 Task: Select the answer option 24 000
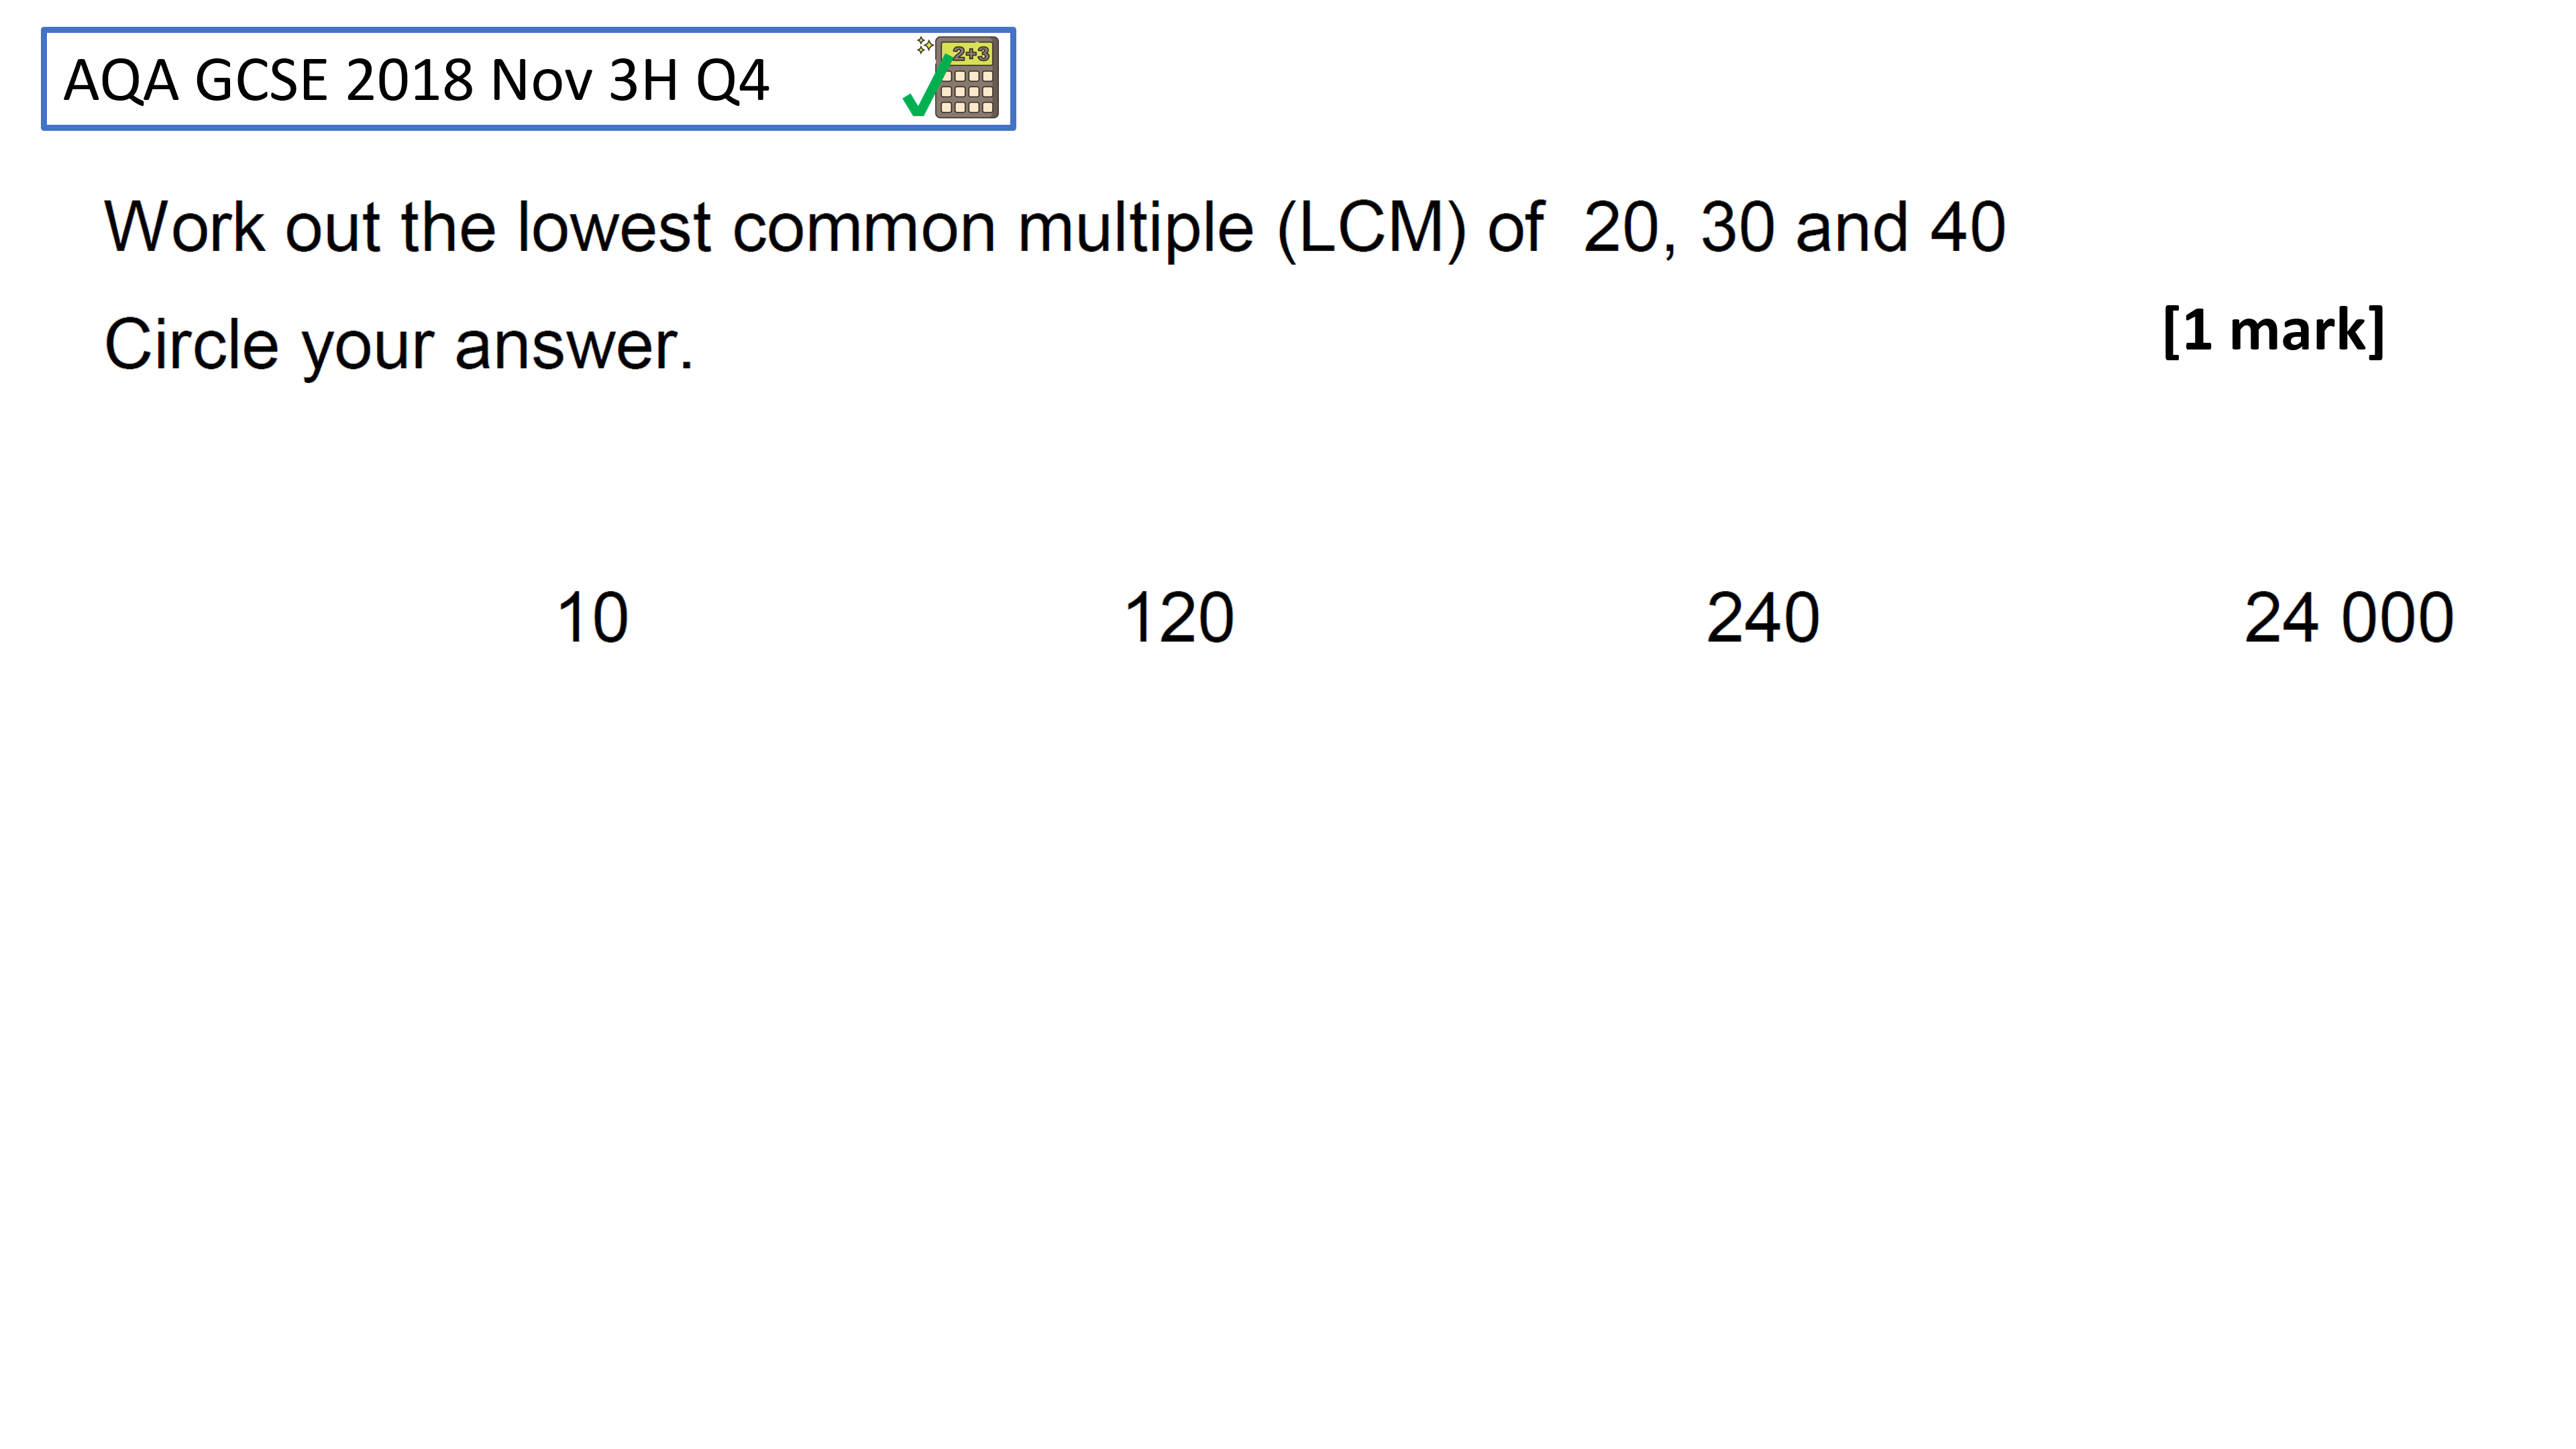point(2348,617)
